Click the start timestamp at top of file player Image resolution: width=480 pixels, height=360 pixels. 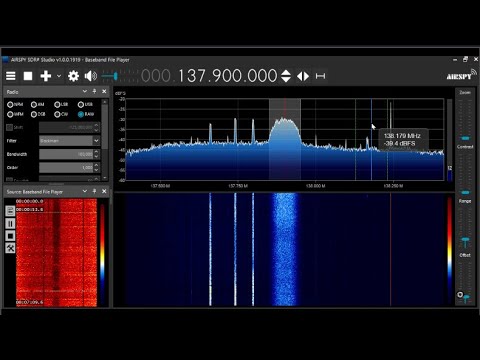point(30,201)
